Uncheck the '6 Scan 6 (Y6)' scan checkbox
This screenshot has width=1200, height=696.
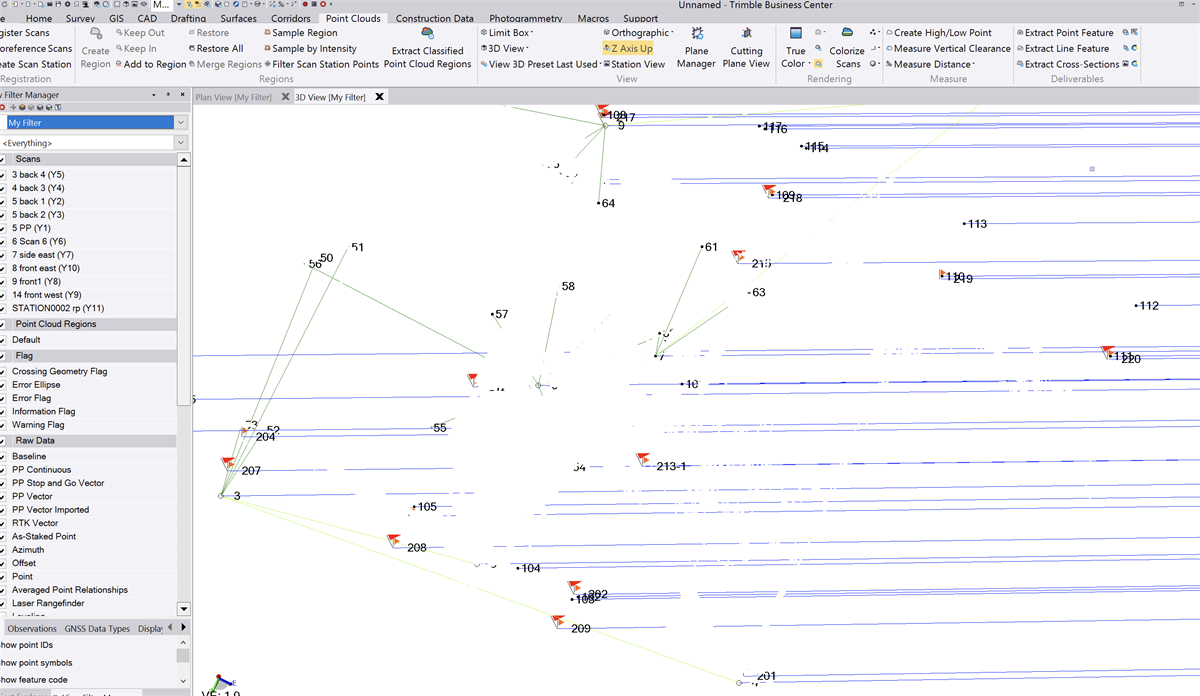[3, 242]
